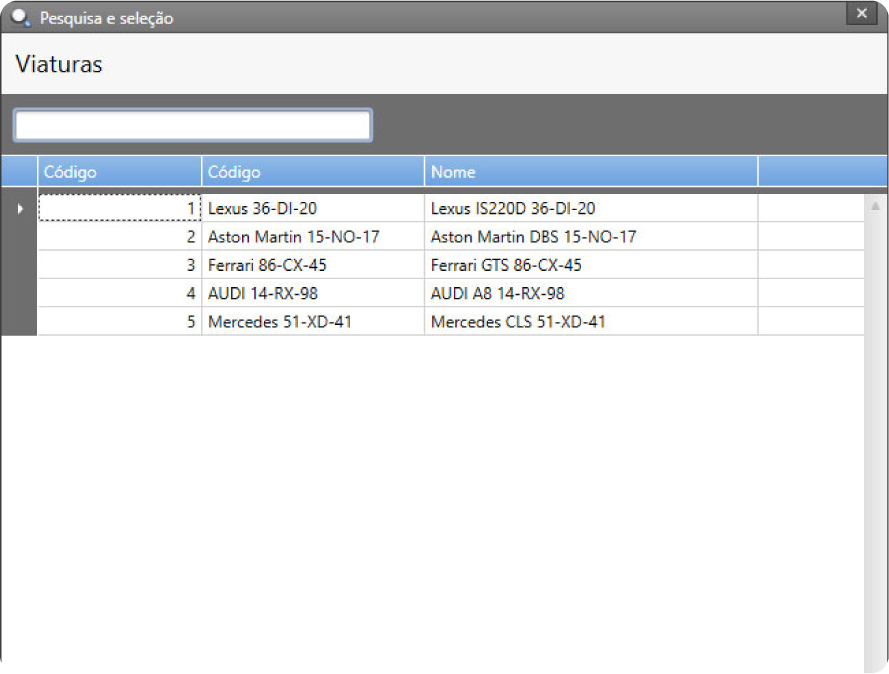
Task: Select the Aston Martin 15-NO-17 cell
Action: (x=312, y=237)
